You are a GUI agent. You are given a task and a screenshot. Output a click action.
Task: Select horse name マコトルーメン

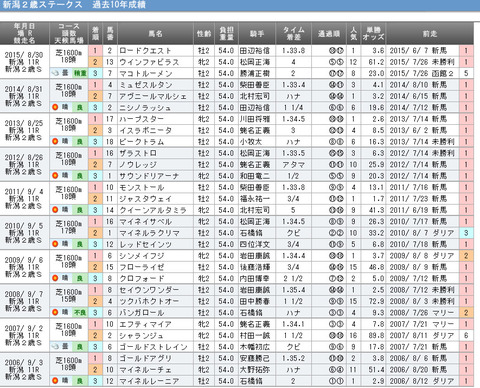click(x=146, y=73)
